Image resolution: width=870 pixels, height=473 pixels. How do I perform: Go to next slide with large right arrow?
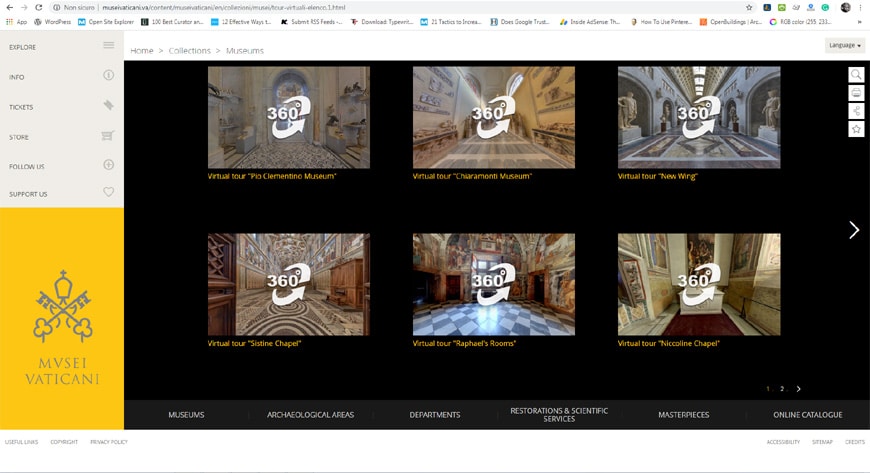(x=854, y=230)
